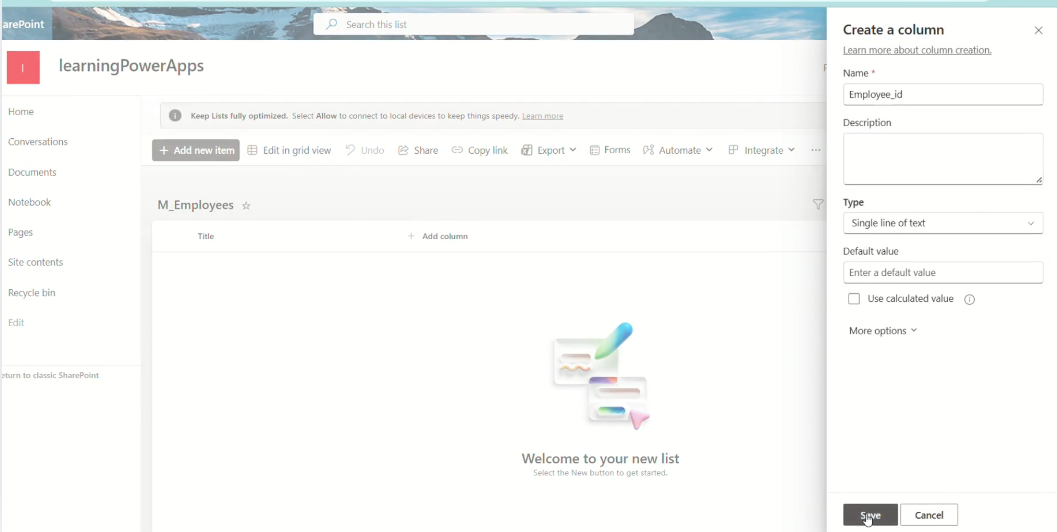Click the search magnifier icon

[x=331, y=24]
